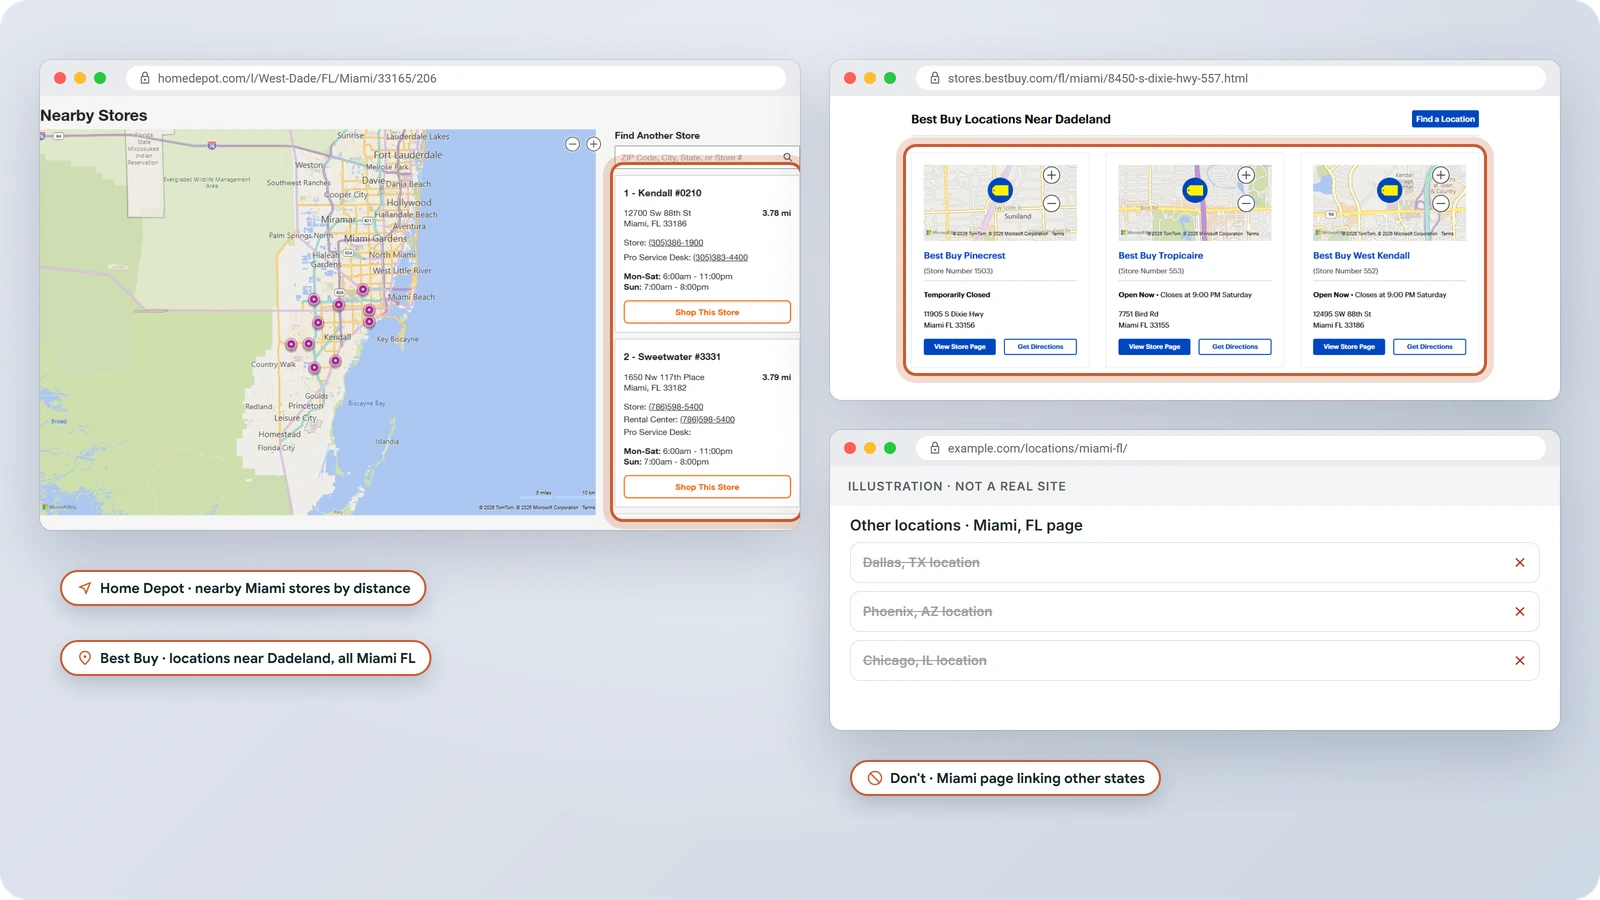Select the example.com/locations address bar URL
This screenshot has height=900, width=1600.
1037,448
